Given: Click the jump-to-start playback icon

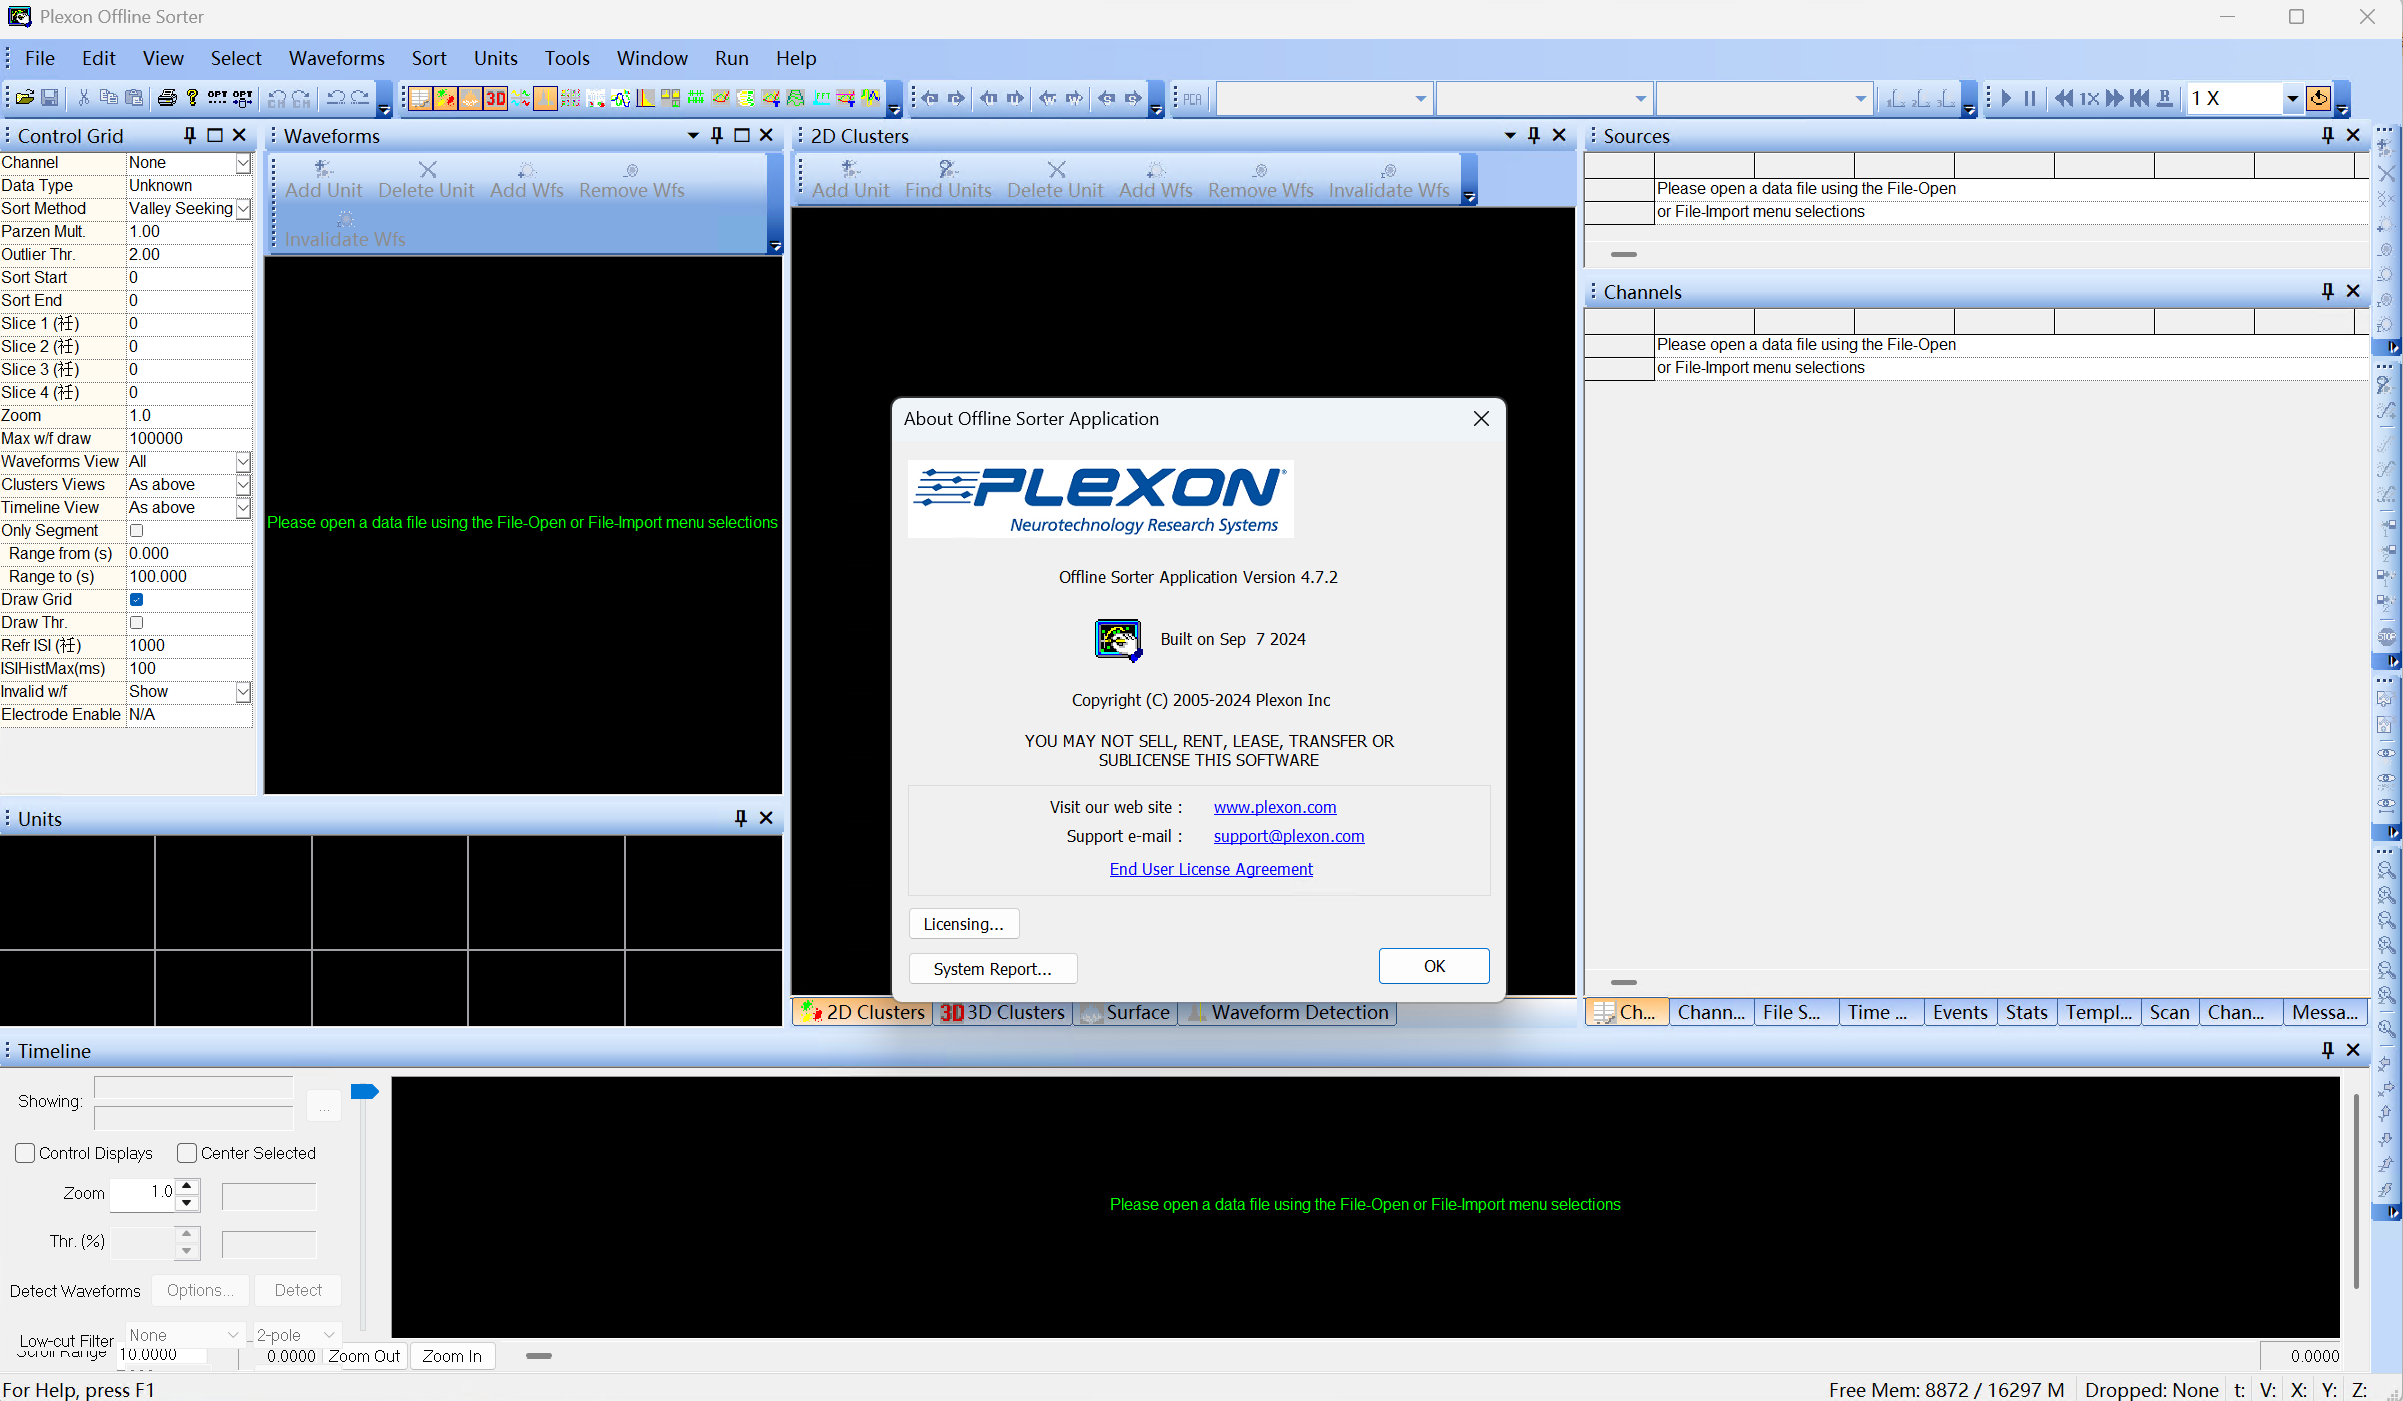Looking at the screenshot, I should pos(2139,98).
